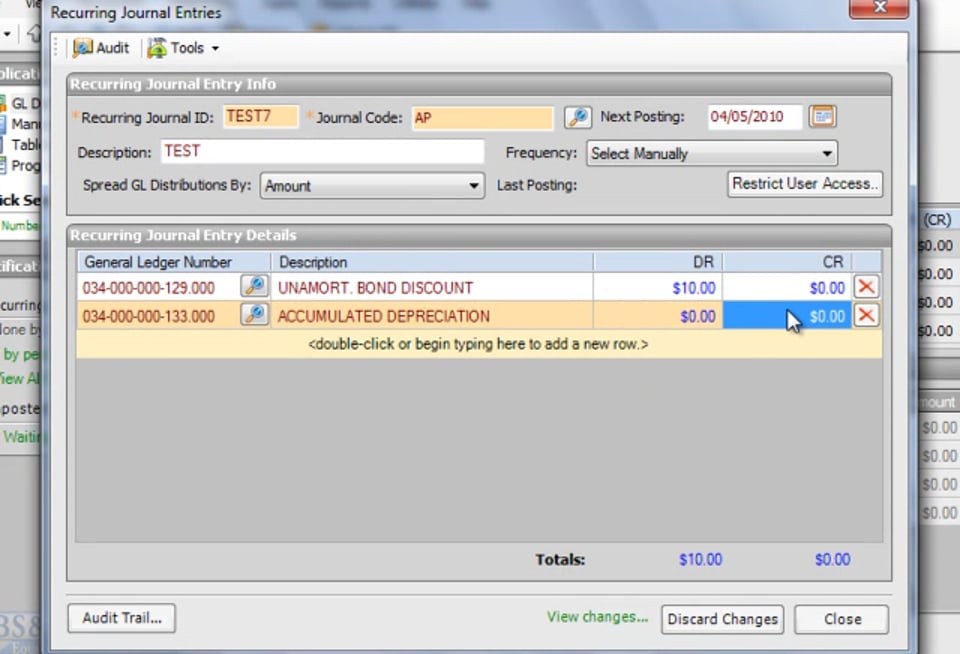Open Journal Code lookup magnifier
Viewport: 960px width, 654px height.
pos(577,117)
